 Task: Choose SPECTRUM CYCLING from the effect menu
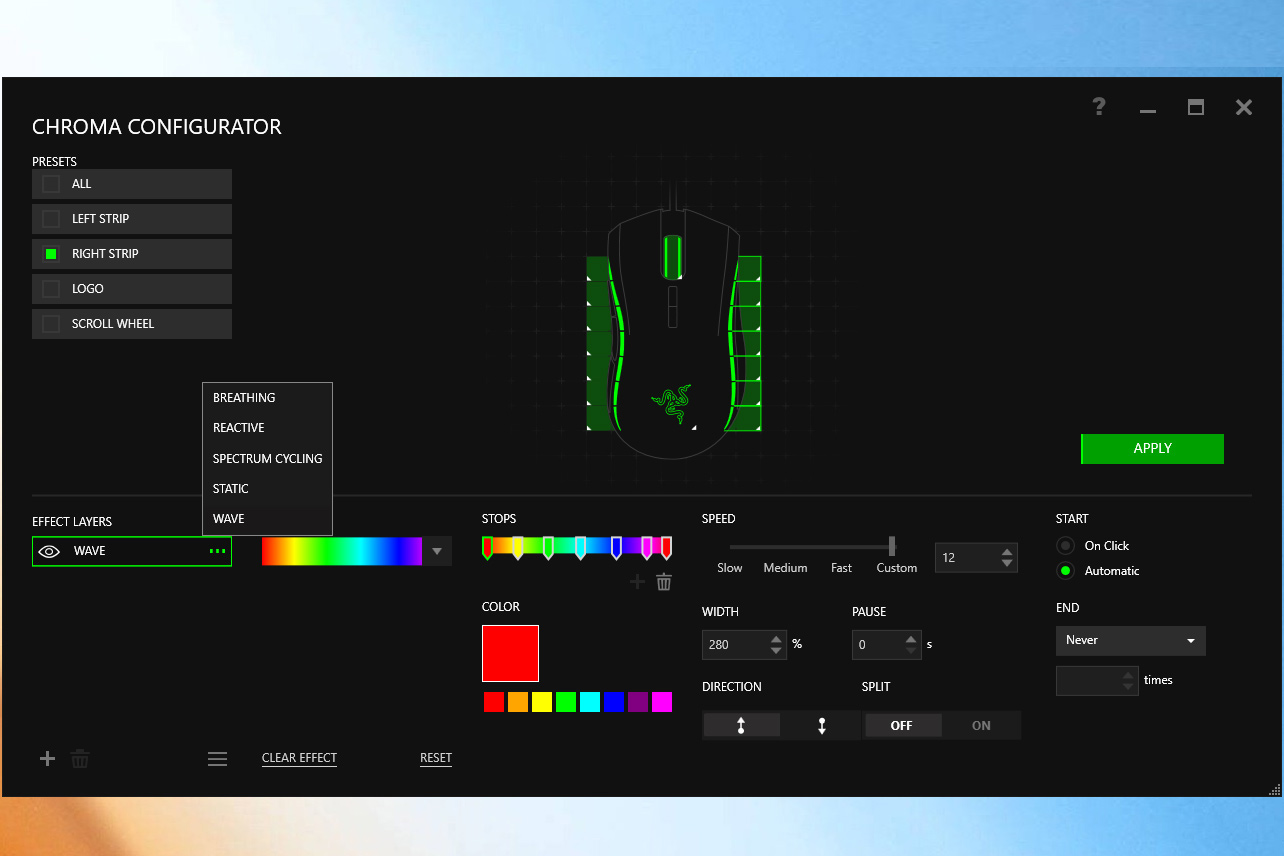click(x=267, y=459)
